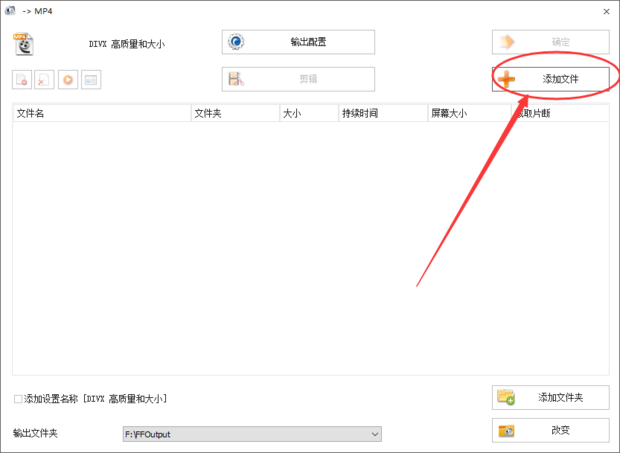
Task: Click the 确定 OK button
Action: (x=550, y=42)
